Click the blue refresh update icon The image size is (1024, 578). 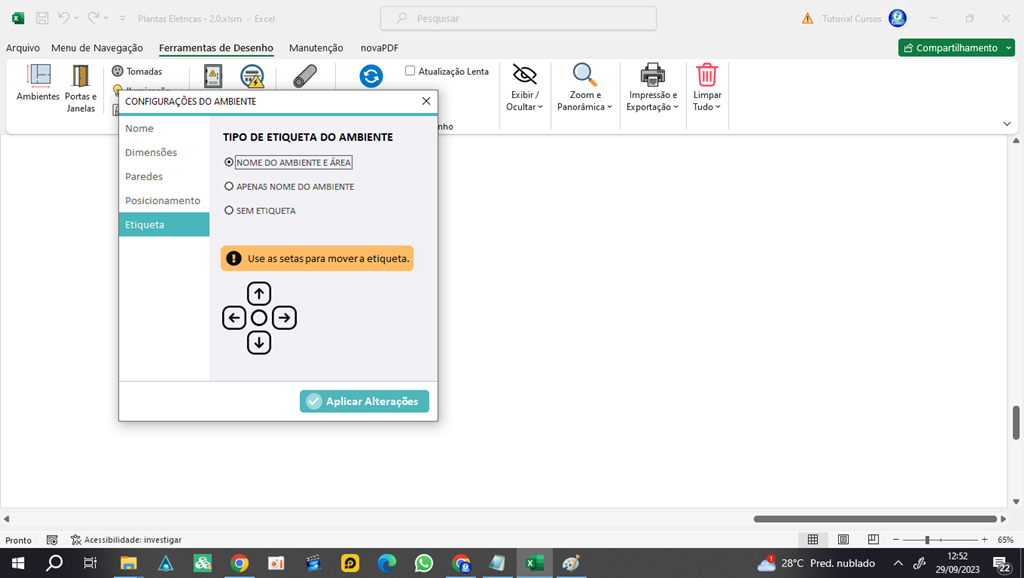(x=371, y=77)
